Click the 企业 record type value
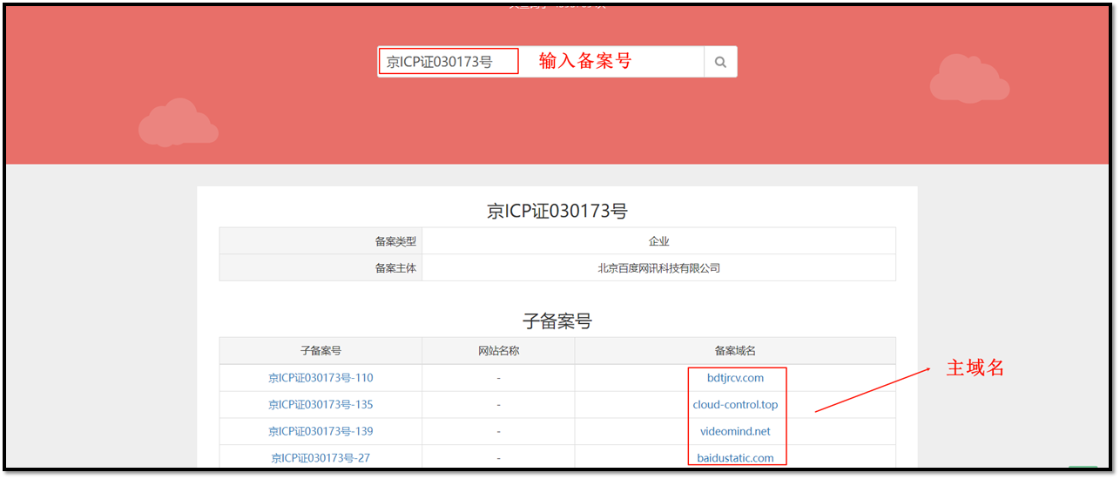 pos(659,241)
